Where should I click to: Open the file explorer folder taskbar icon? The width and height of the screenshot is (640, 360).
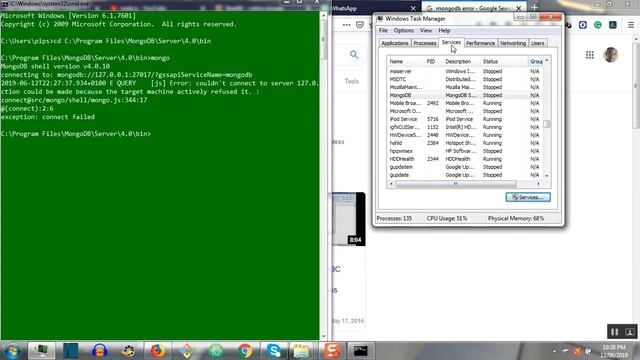[301, 351]
